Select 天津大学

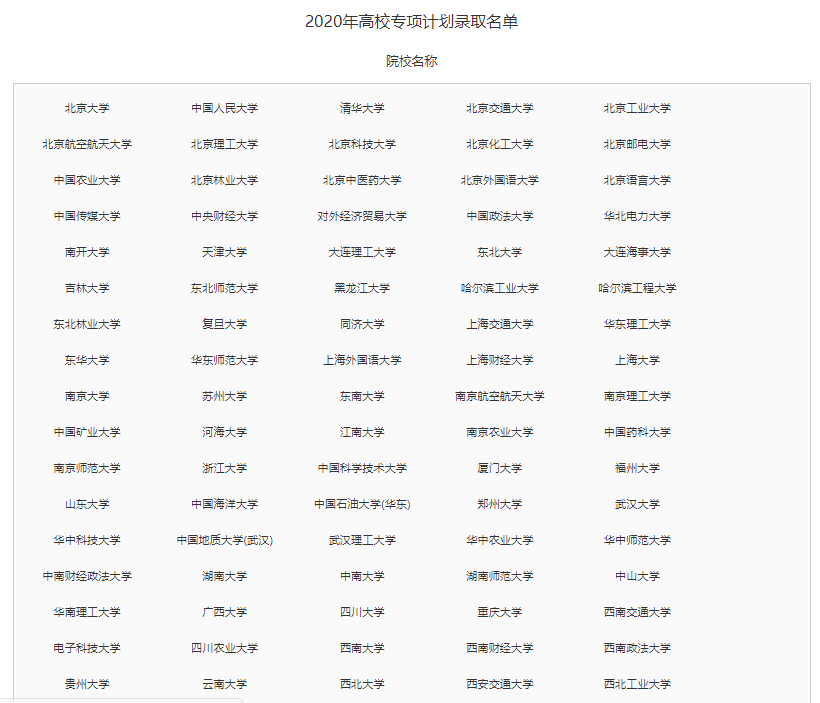[x=224, y=252]
